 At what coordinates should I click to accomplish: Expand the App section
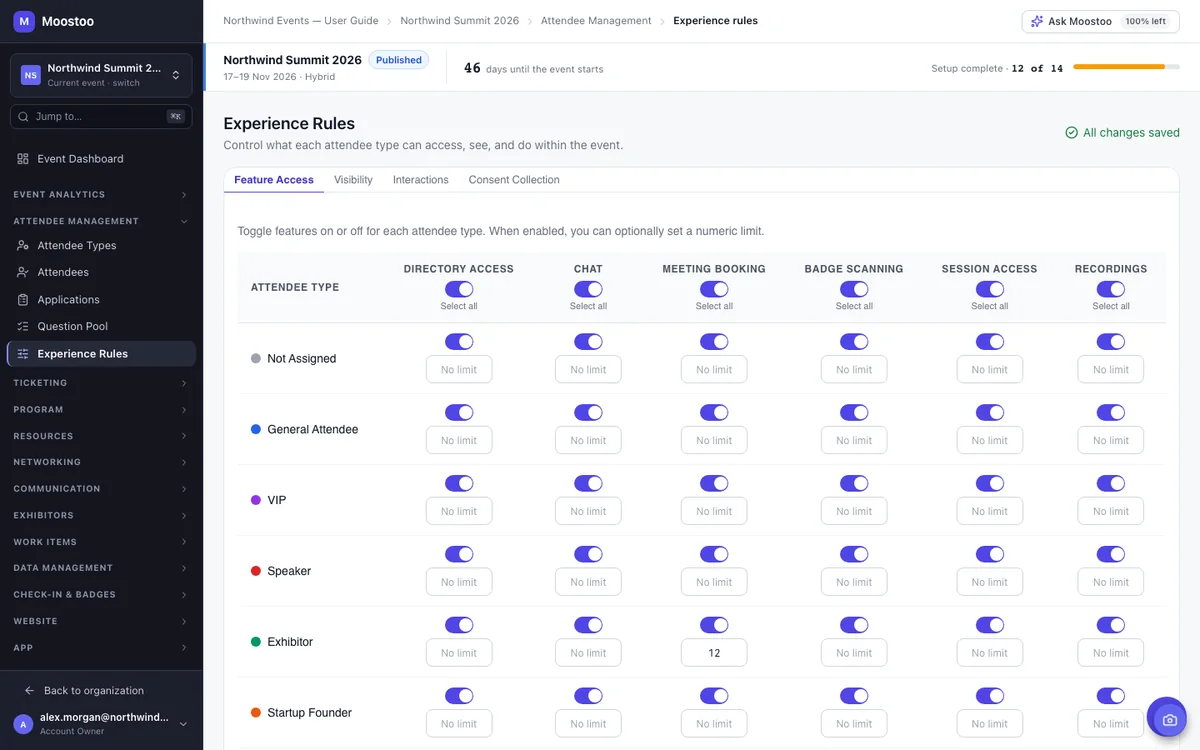point(101,648)
